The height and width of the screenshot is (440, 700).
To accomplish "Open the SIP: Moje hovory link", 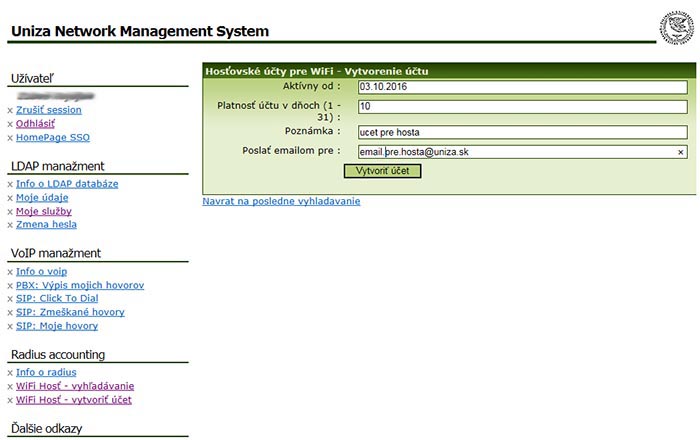I will (57, 326).
